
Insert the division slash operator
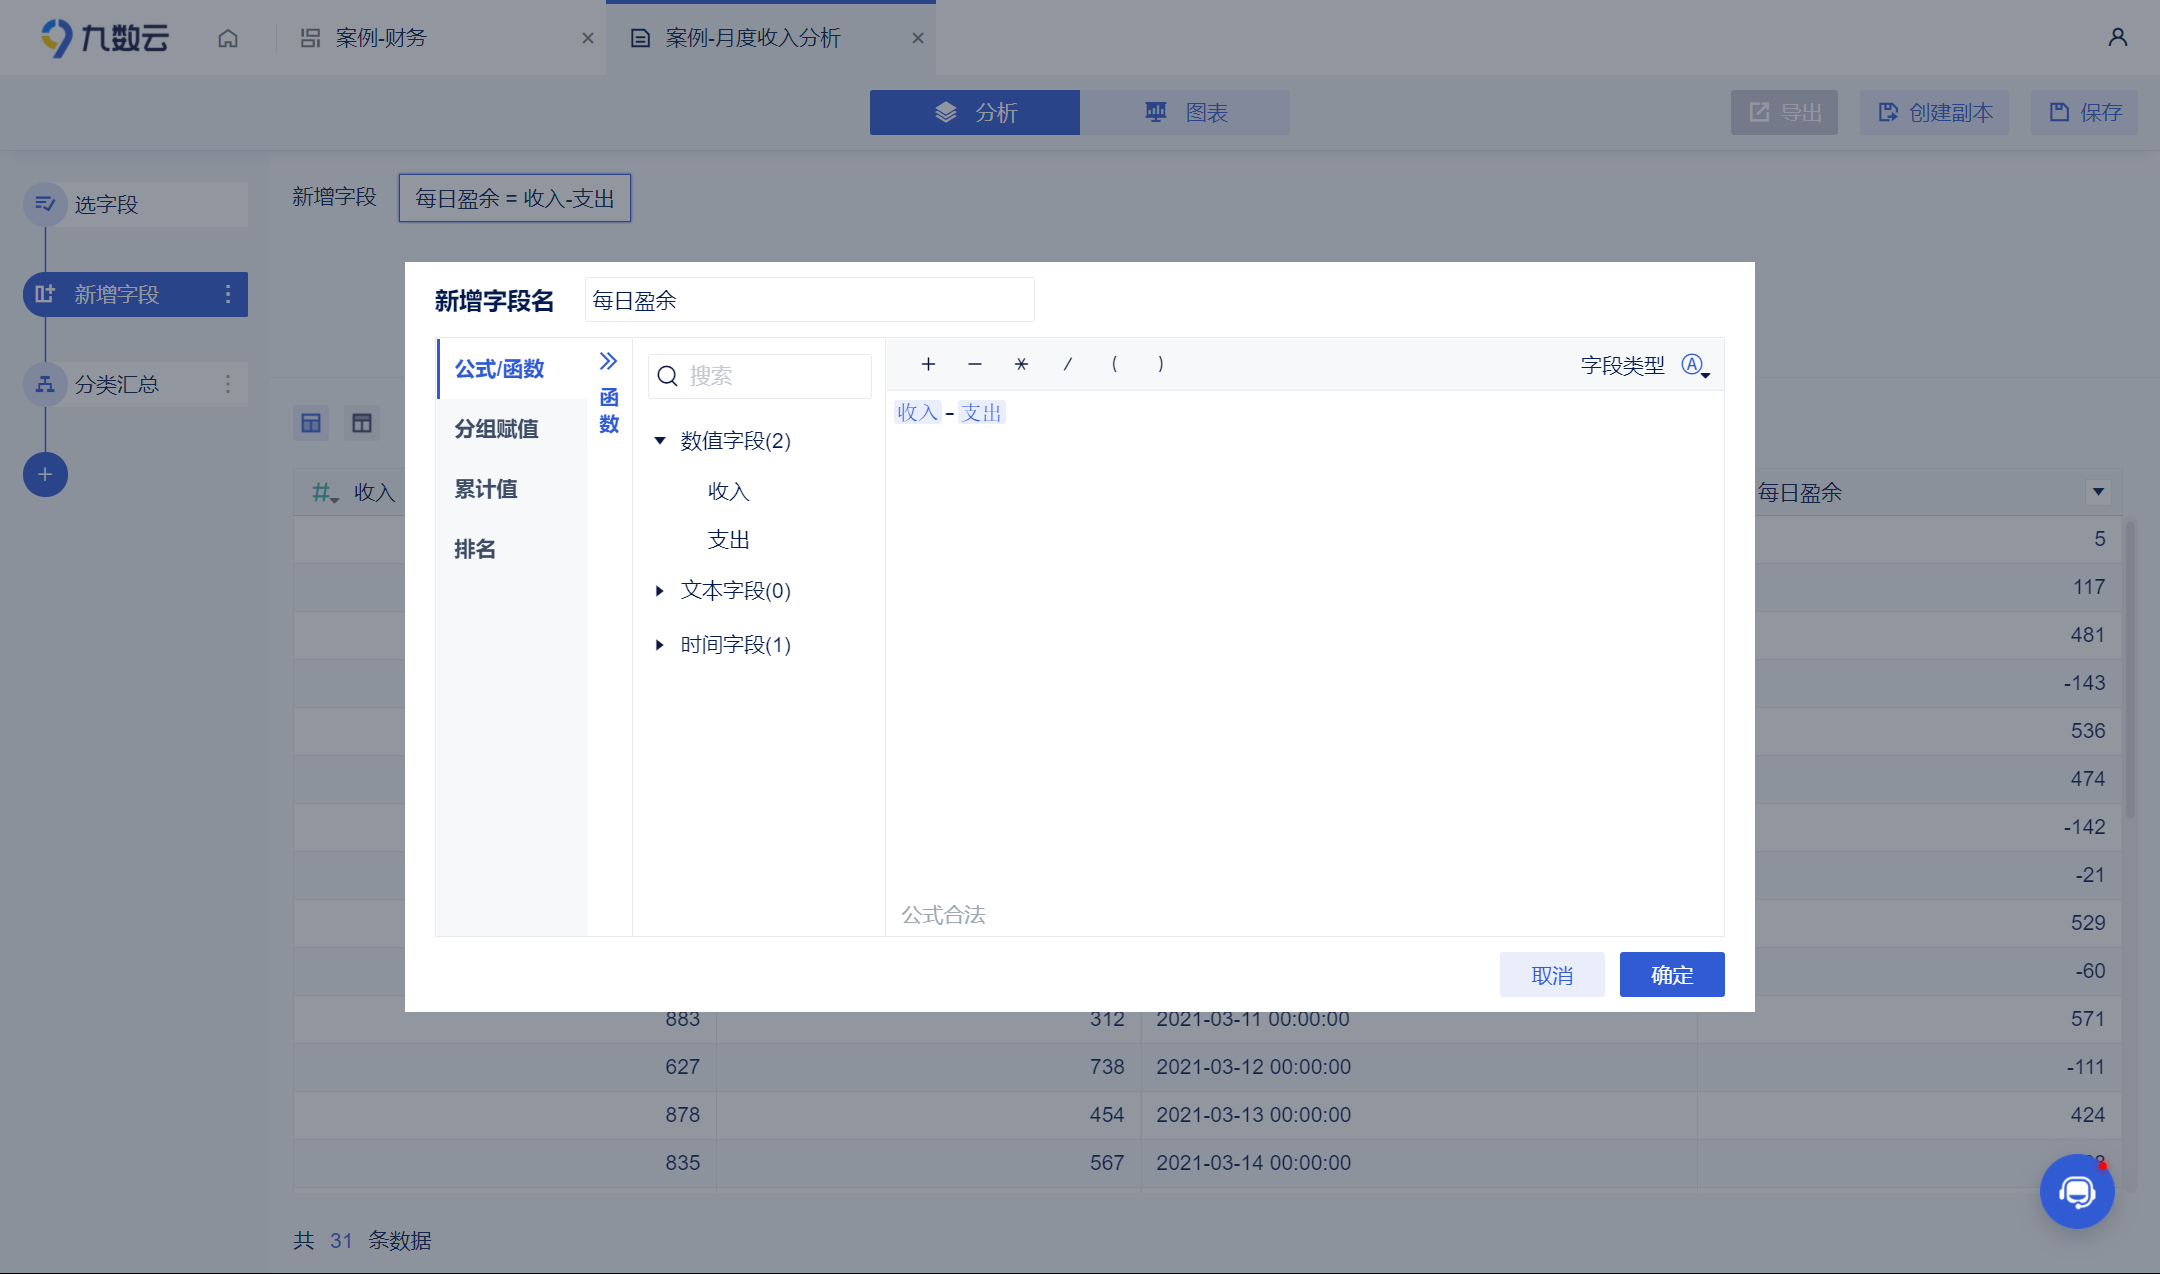pyautogui.click(x=1067, y=364)
